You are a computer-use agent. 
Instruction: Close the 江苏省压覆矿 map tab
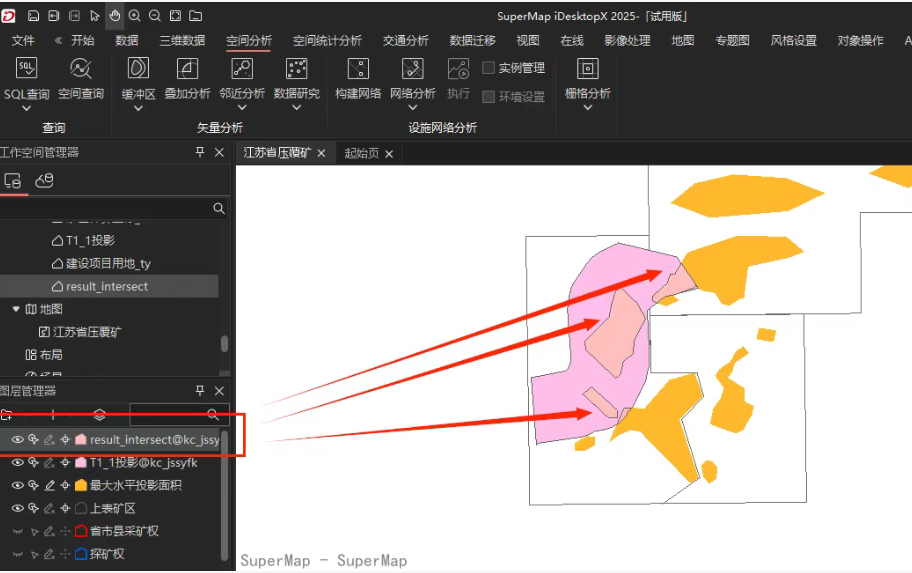coord(321,154)
